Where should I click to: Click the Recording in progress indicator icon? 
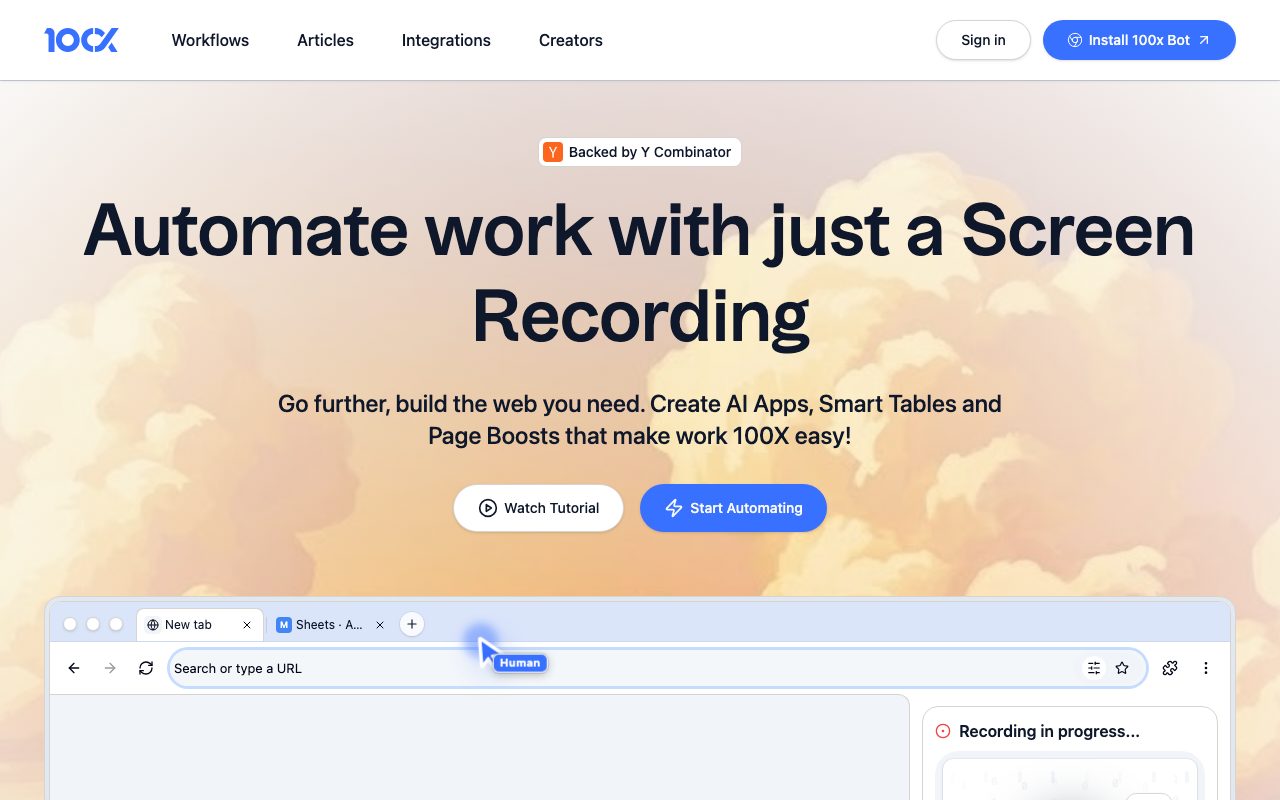click(x=943, y=731)
